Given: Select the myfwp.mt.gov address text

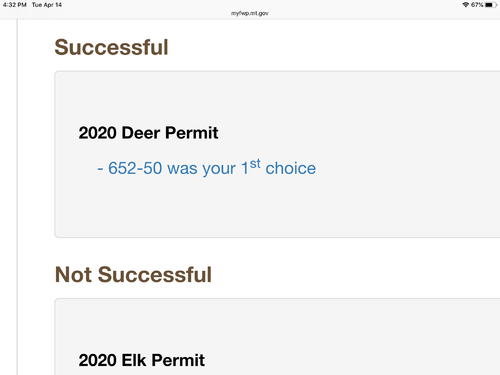Looking at the screenshot, I should (x=250, y=13).
